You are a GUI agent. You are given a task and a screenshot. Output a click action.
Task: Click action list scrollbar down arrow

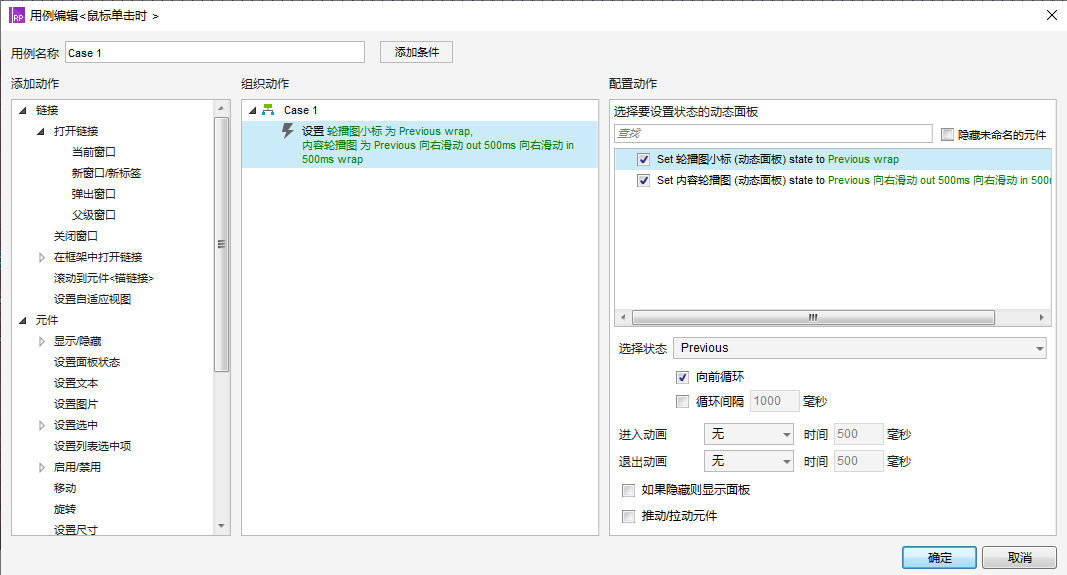pos(221,526)
